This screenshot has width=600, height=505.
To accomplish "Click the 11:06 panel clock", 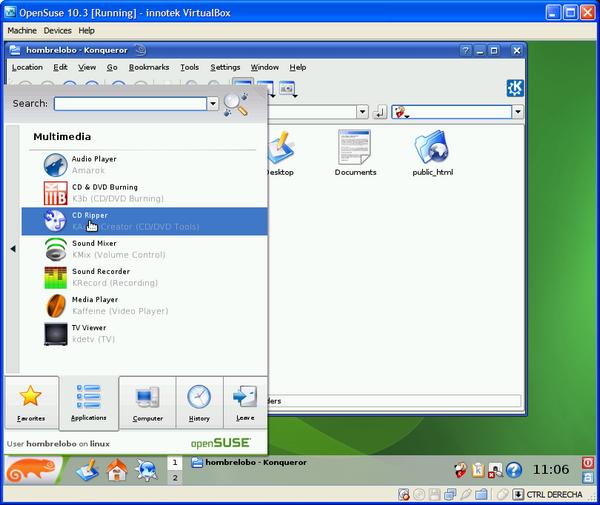I will pos(551,470).
